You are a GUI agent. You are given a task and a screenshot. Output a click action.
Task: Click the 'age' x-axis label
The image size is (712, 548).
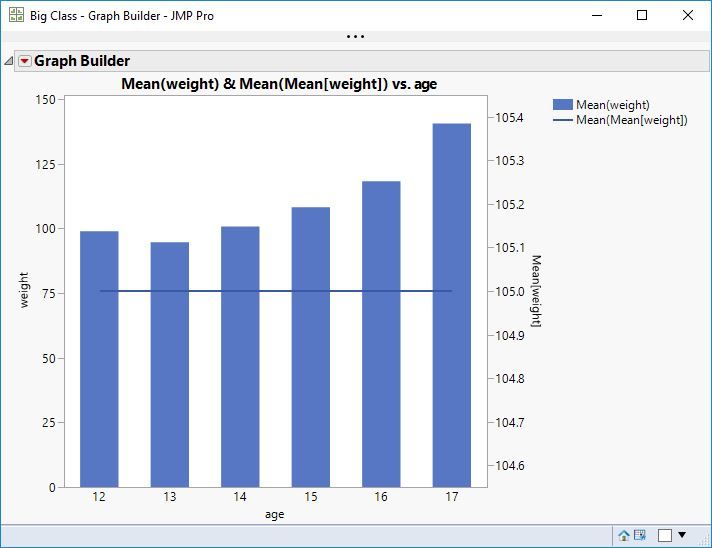click(275, 514)
